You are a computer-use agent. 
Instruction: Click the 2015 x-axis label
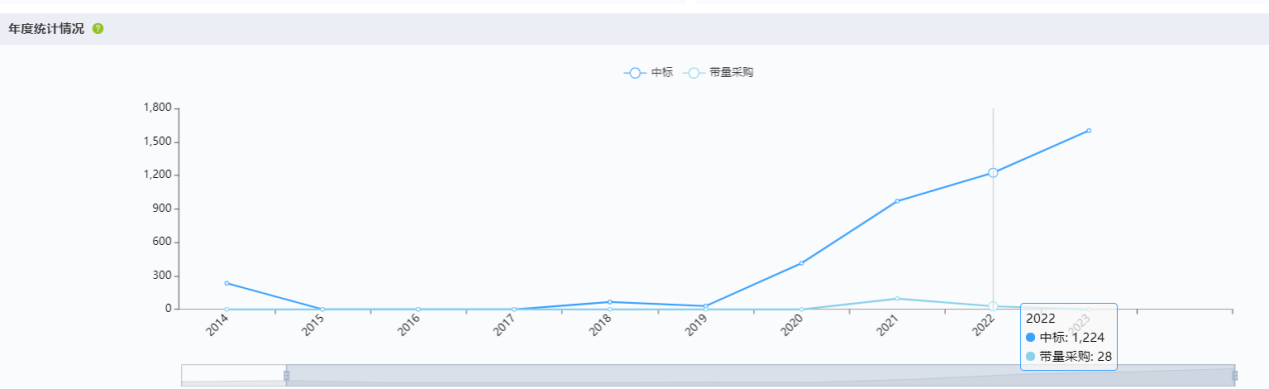[x=312, y=325]
